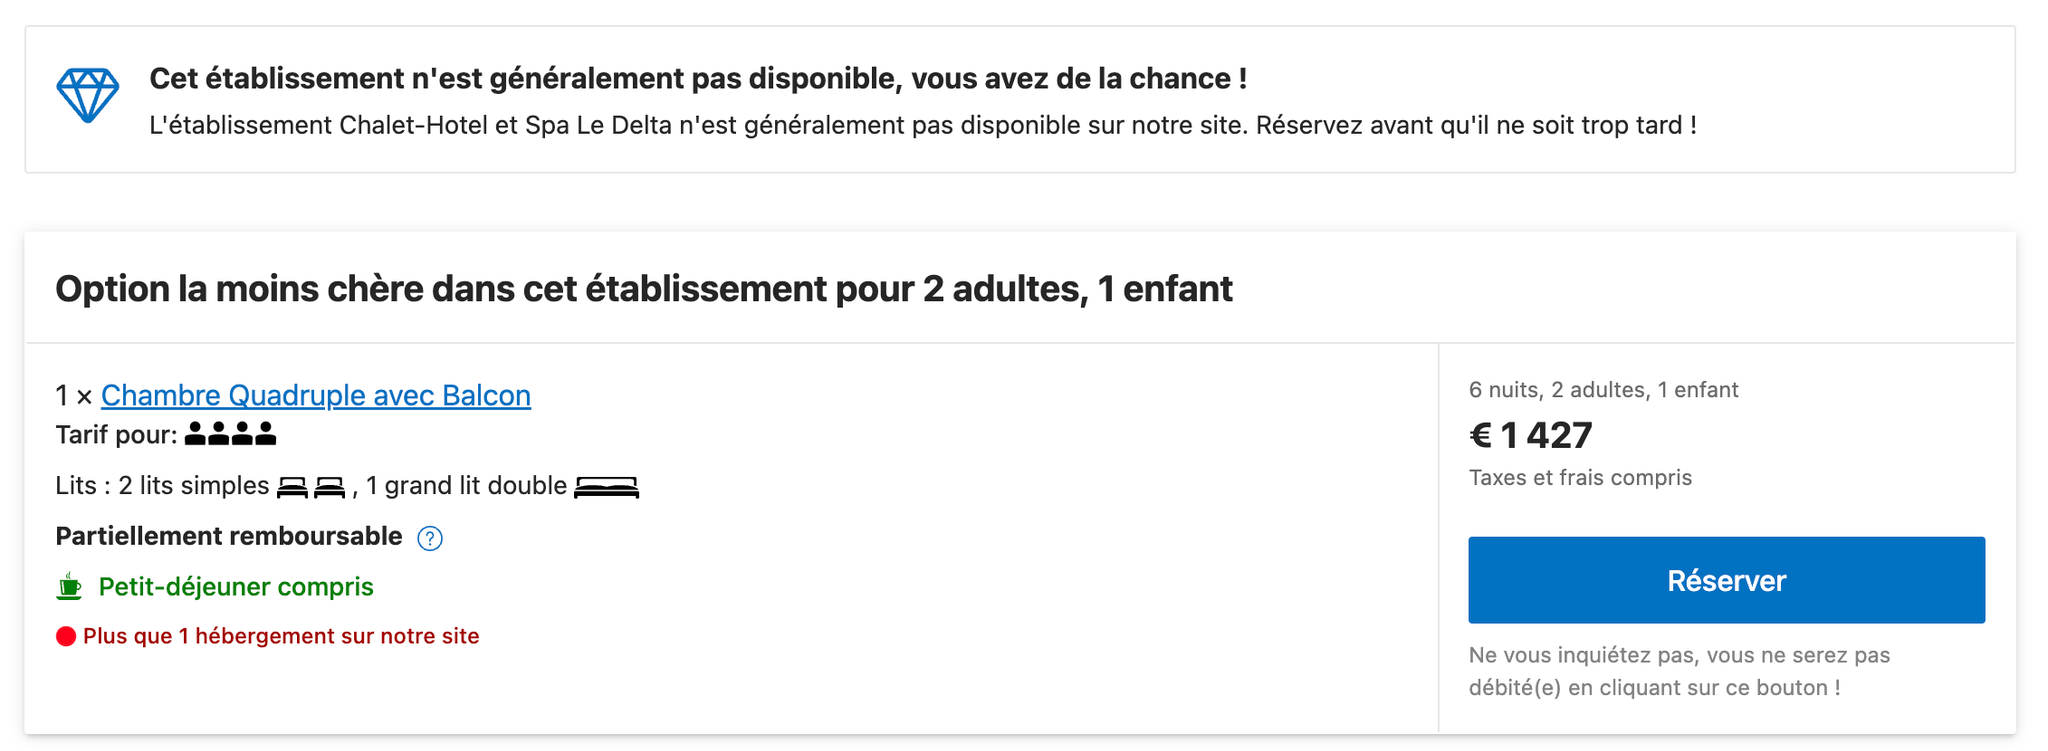Click the 'Ne vous inquiétez pas' reassurance text
Screen dimensions: 2048x751
click(x=1679, y=671)
